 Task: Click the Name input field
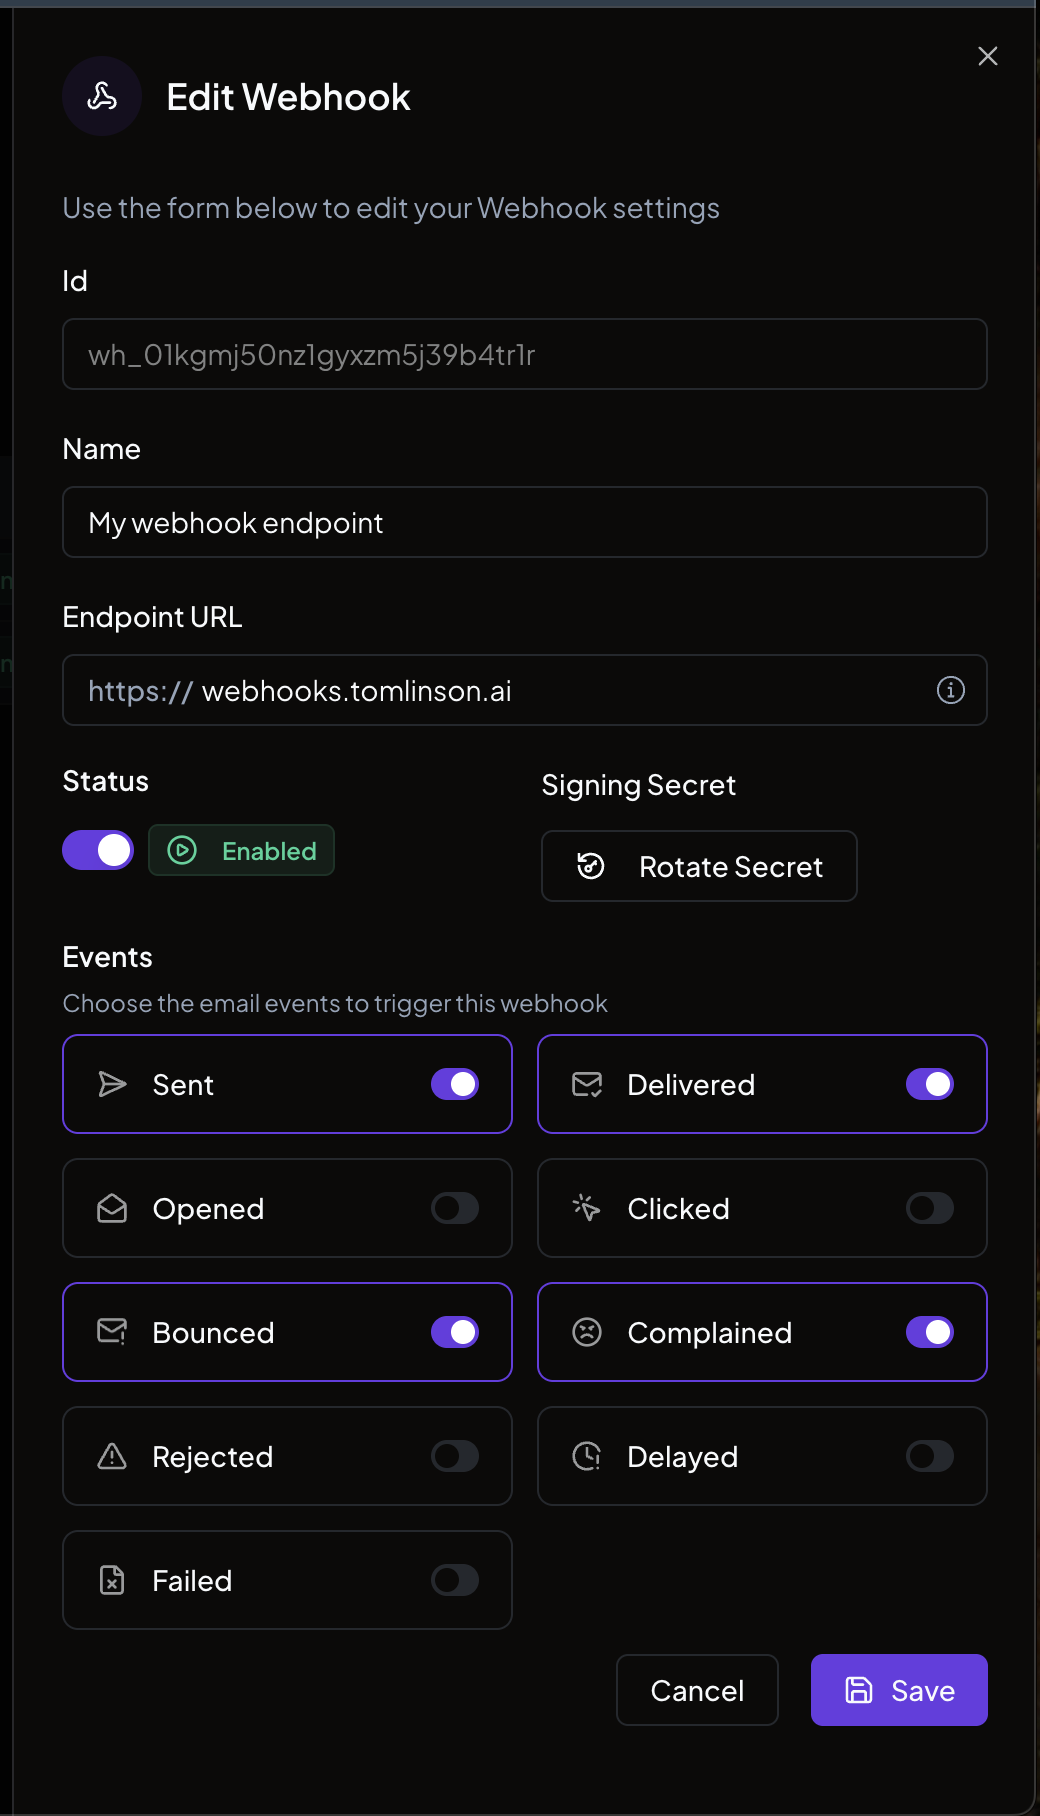[x=525, y=522]
